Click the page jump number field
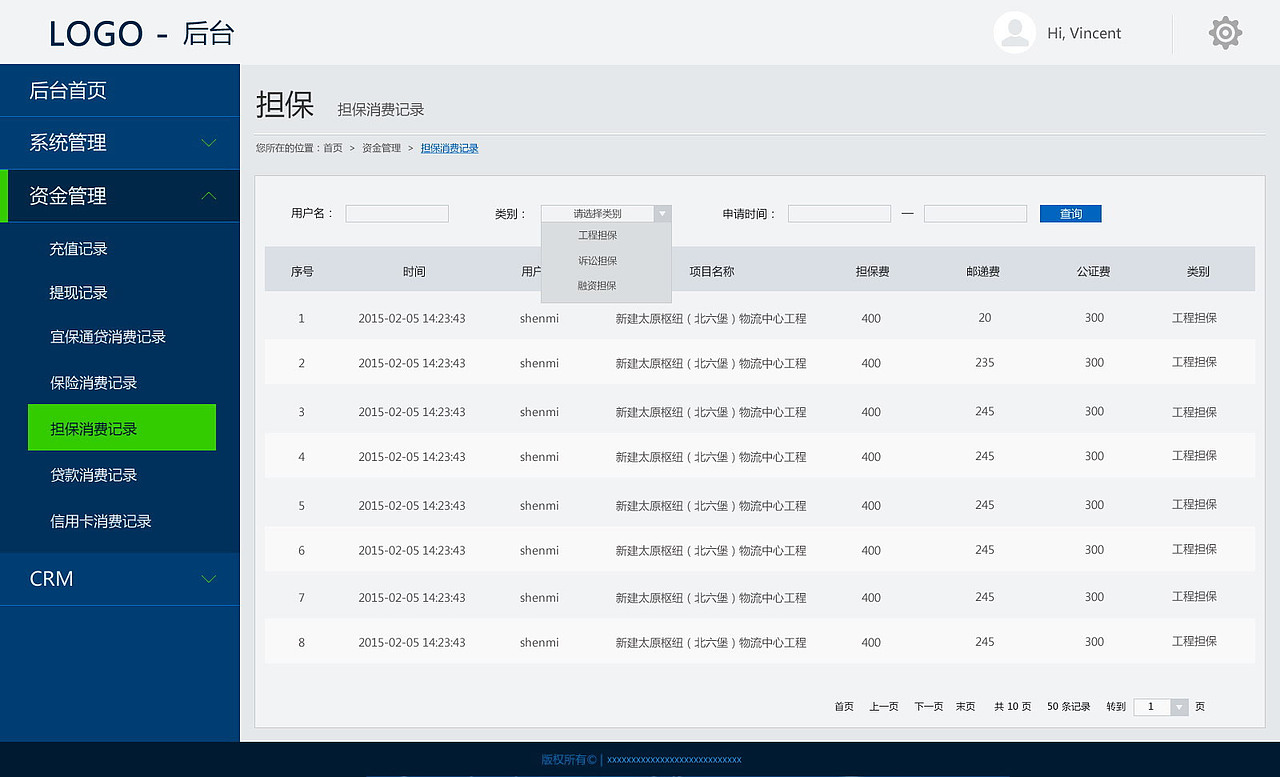The width and height of the screenshot is (1280, 777). coord(1152,707)
